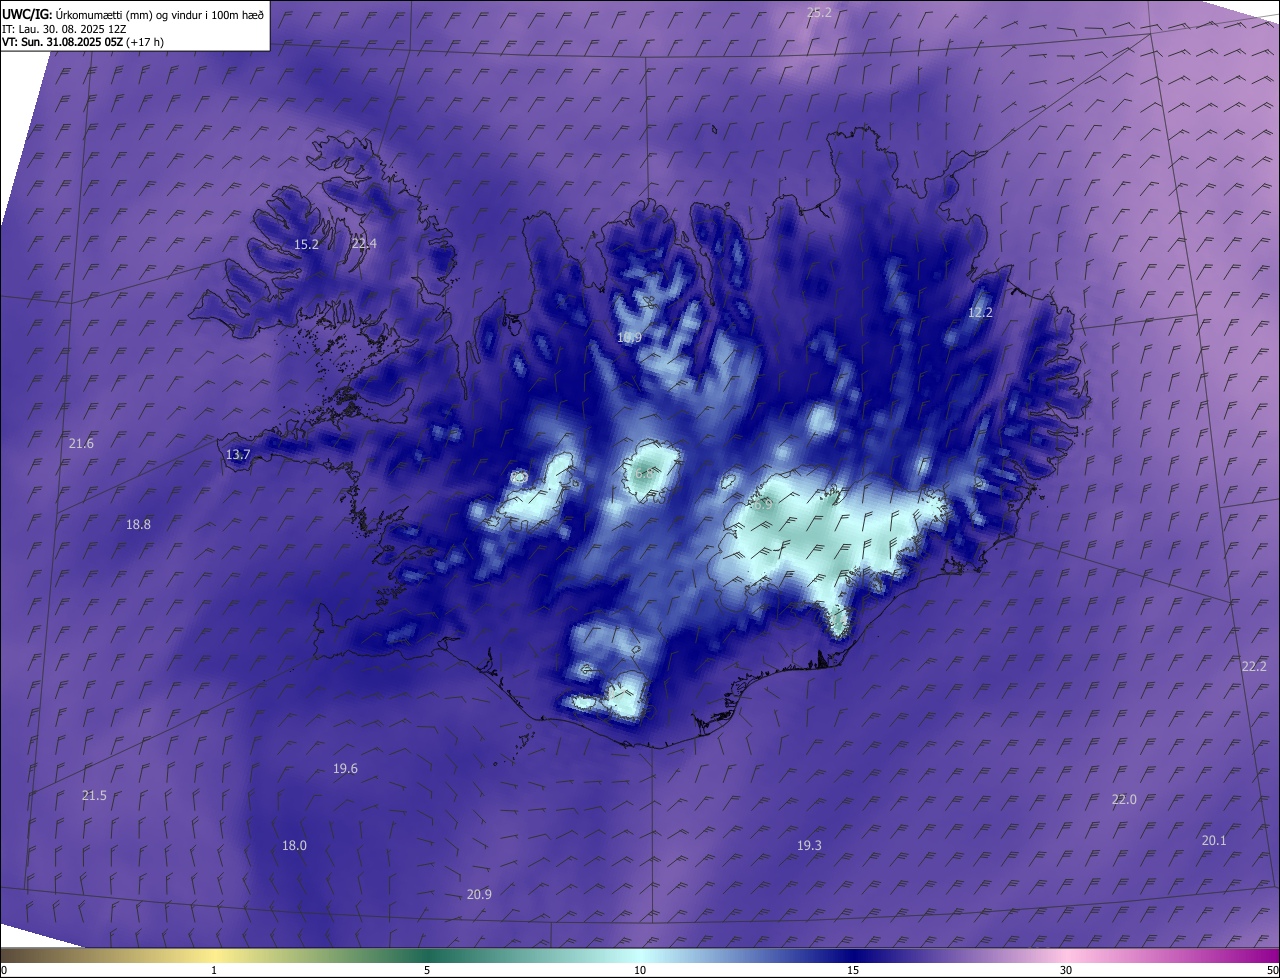Click the 21.5 value label
Screen dimensions: 1280x978
click(94, 795)
